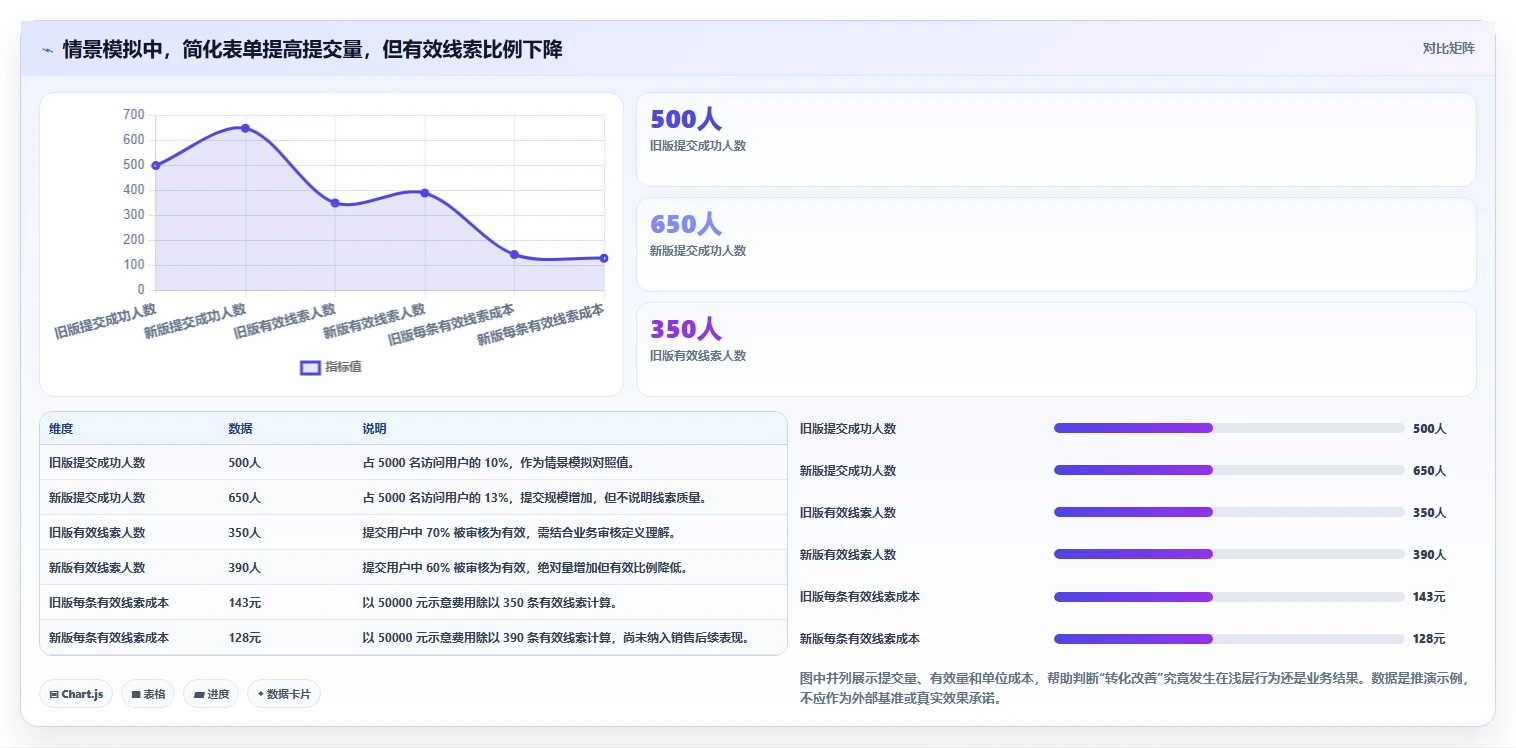Viewport: 1516px width, 748px height.
Task: Click the blue icon beside the headline
Action: click(48, 49)
